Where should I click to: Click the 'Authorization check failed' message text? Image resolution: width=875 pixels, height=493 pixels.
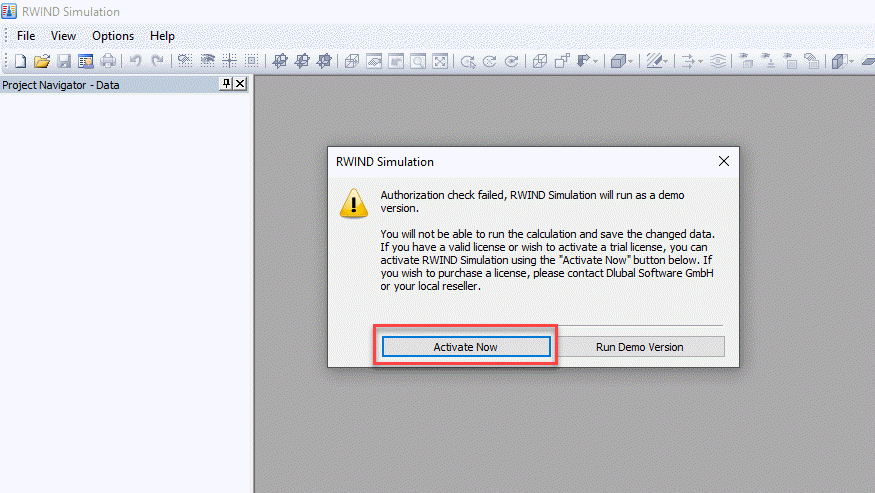point(532,202)
